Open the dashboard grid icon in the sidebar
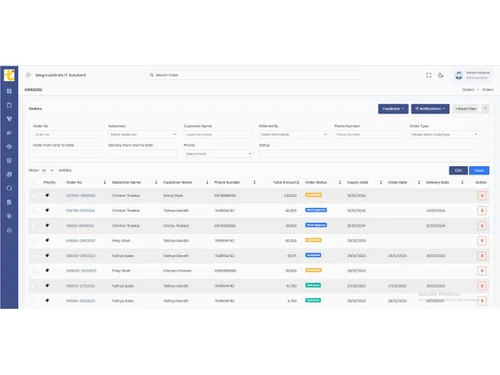This screenshot has width=500, height=375. point(9,91)
